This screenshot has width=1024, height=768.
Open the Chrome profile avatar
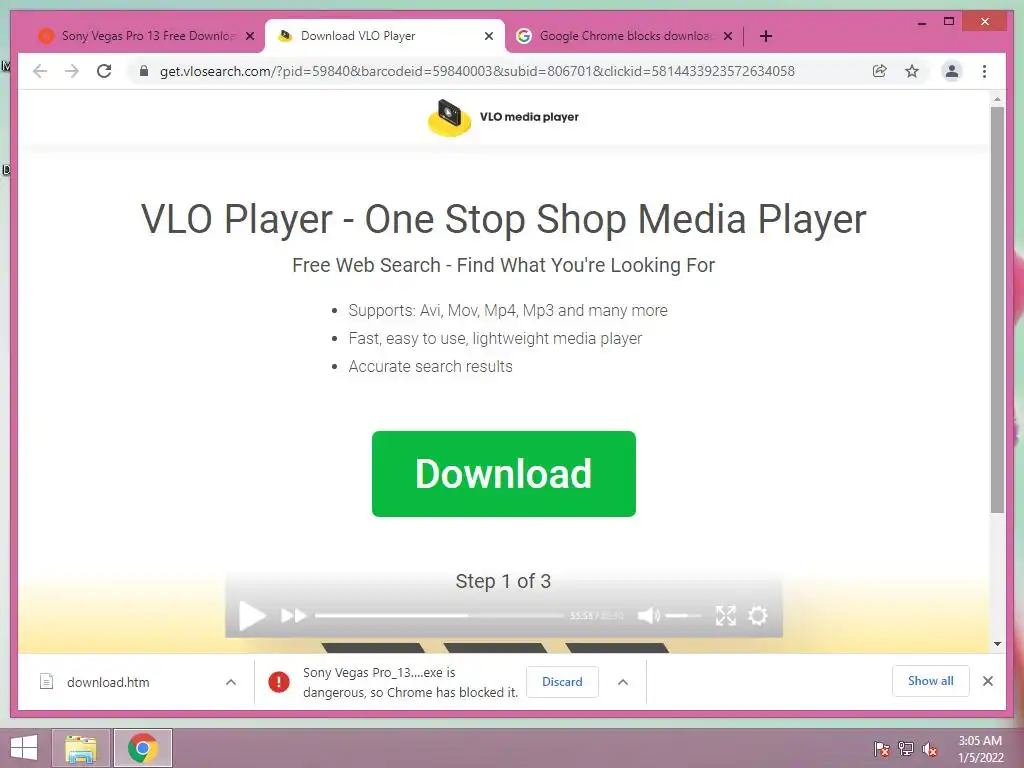click(x=952, y=71)
